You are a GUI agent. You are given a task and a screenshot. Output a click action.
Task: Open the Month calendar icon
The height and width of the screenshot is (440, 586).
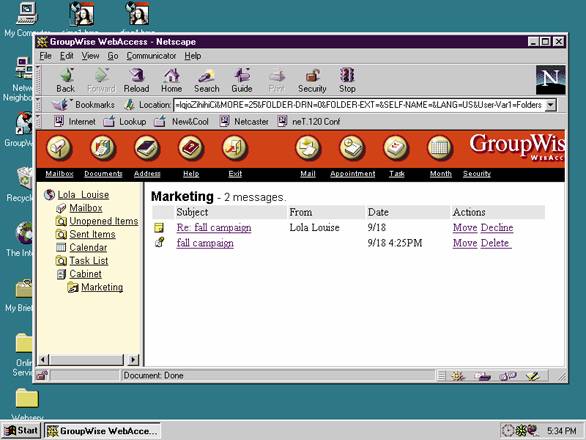pyautogui.click(x=440, y=148)
